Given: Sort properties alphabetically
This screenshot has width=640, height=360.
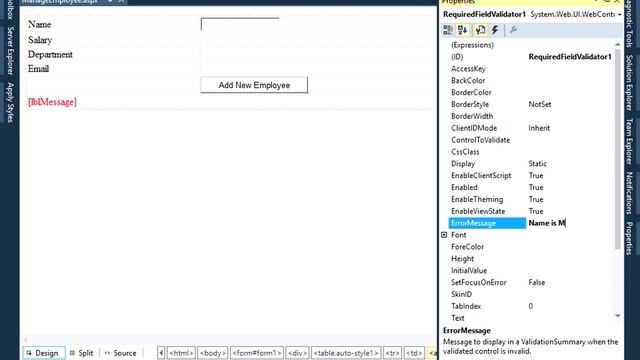Looking at the screenshot, I should (463, 30).
